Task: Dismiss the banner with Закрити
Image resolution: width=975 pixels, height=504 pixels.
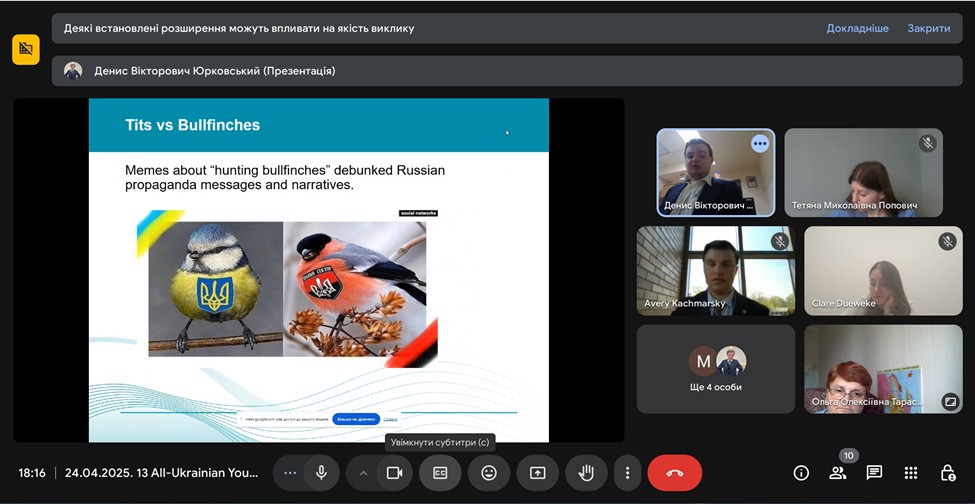Action: [x=928, y=28]
